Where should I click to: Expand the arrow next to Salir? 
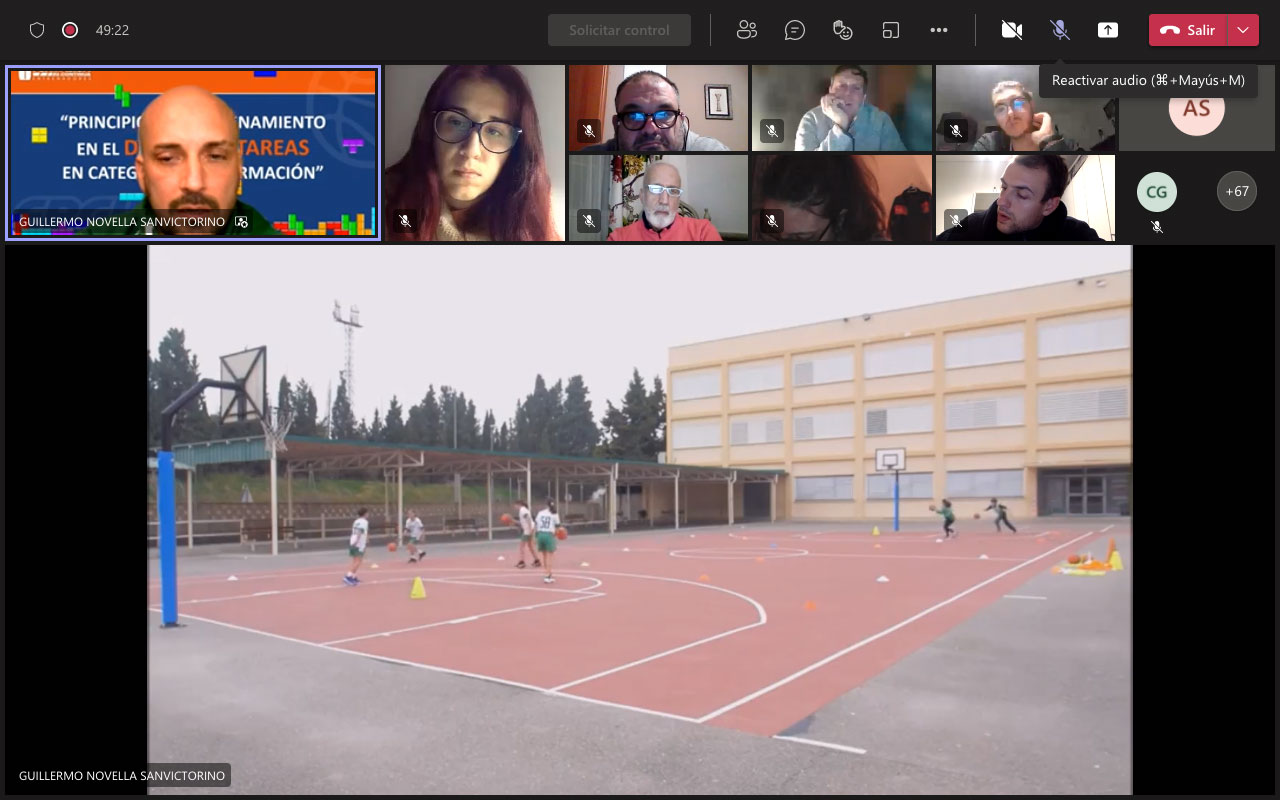tap(1243, 30)
